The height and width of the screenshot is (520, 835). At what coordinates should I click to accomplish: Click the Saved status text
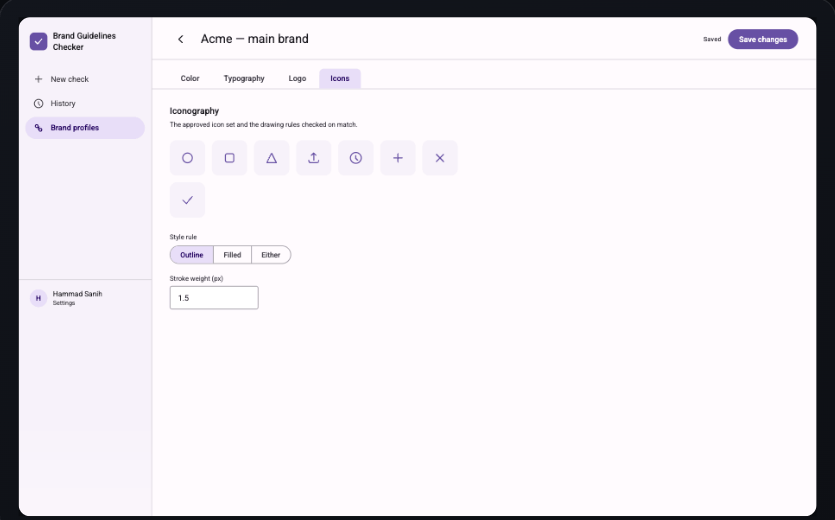point(712,39)
